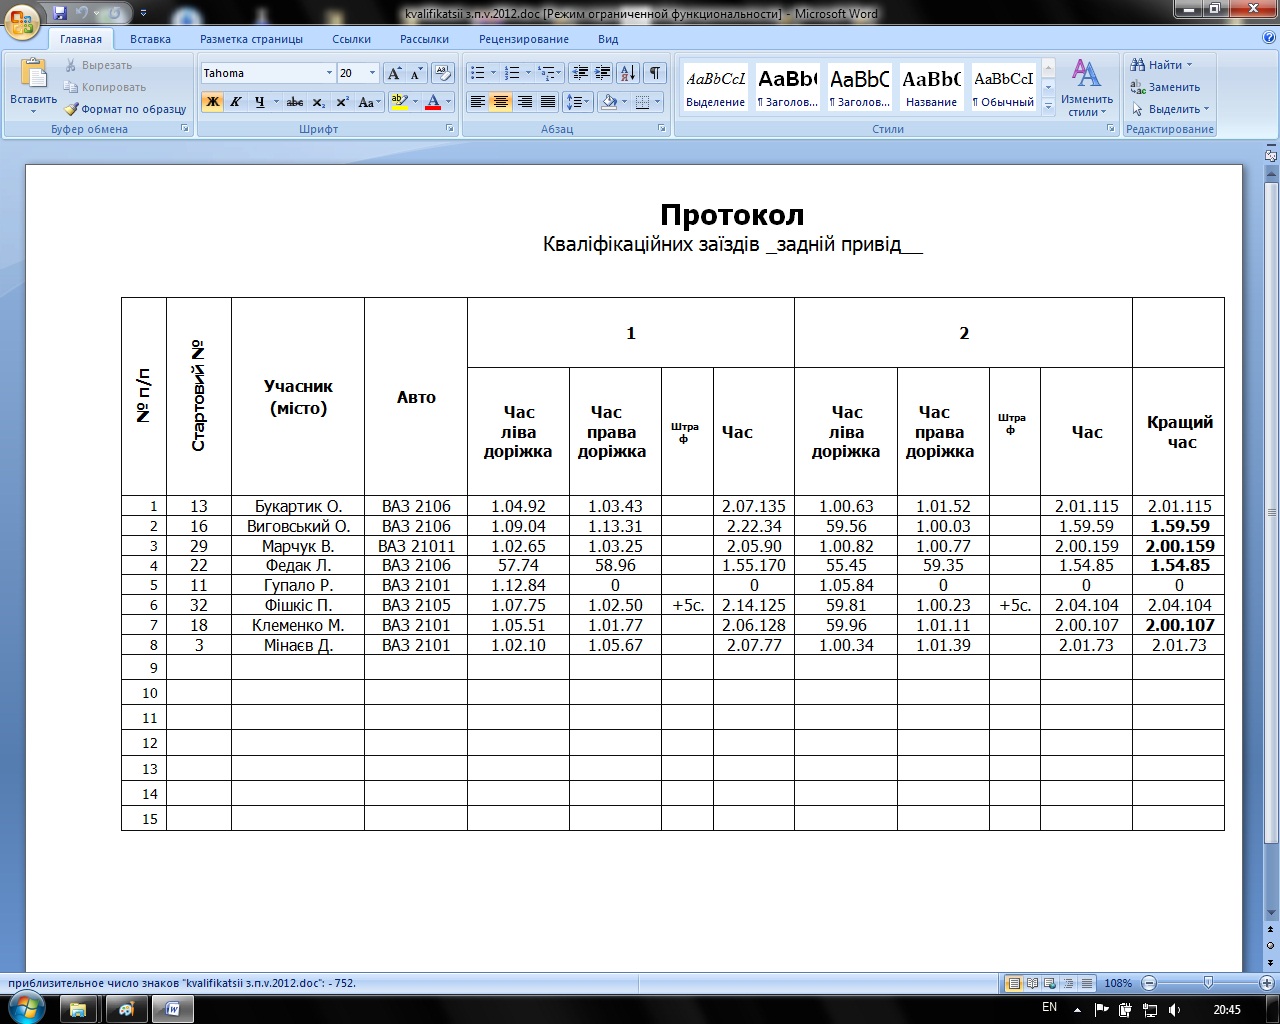
Task: Open the Change Case (Аа) dropdown
Action: click(369, 102)
